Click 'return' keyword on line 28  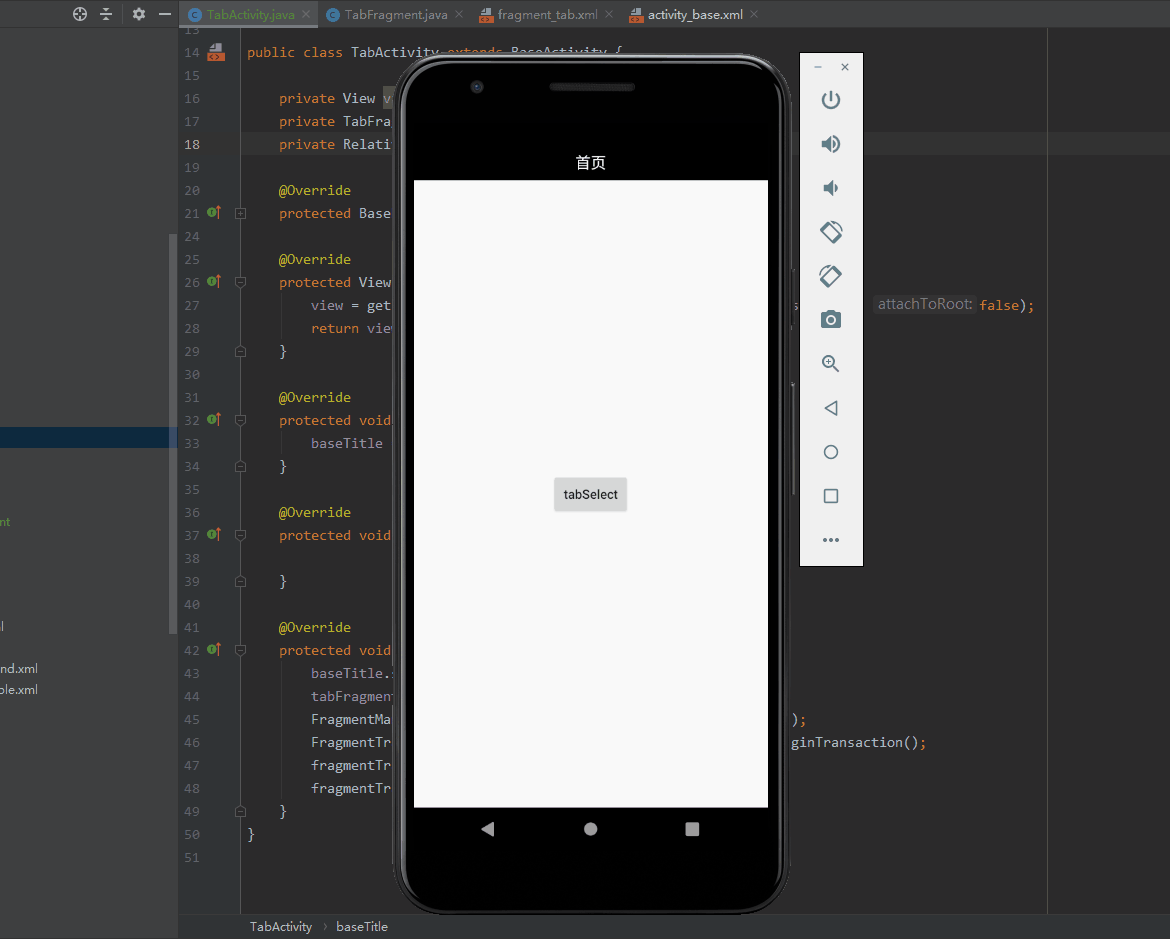(x=334, y=328)
